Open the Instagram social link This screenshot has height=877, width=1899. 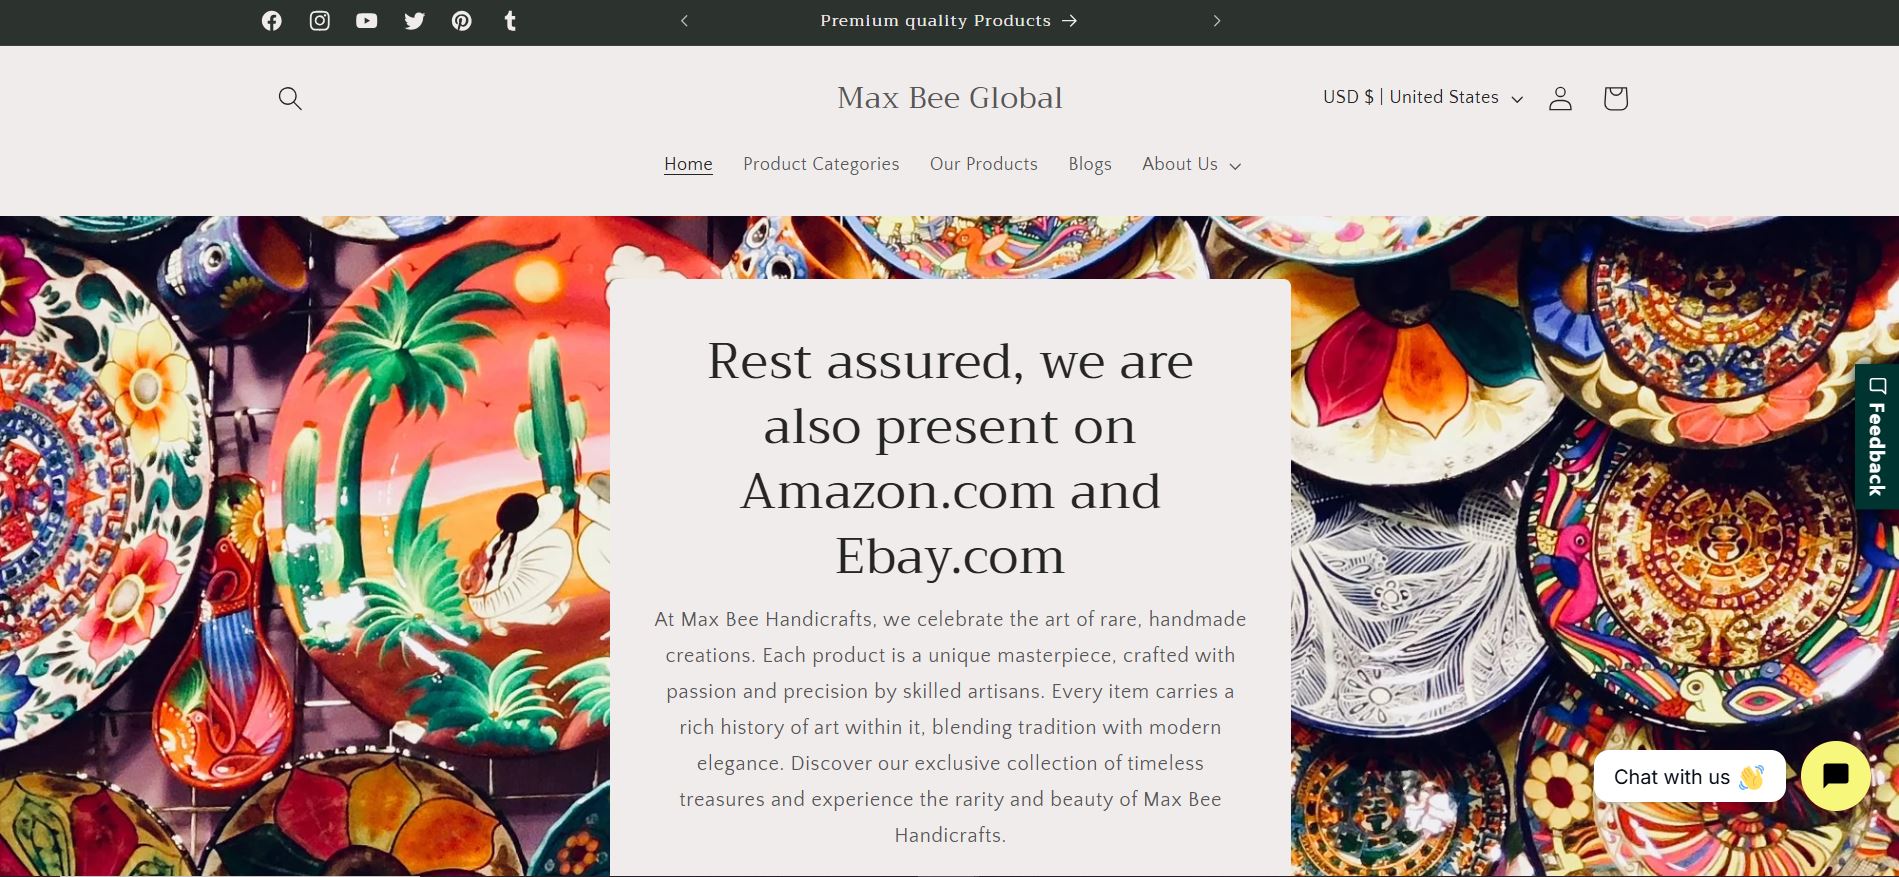(x=319, y=21)
